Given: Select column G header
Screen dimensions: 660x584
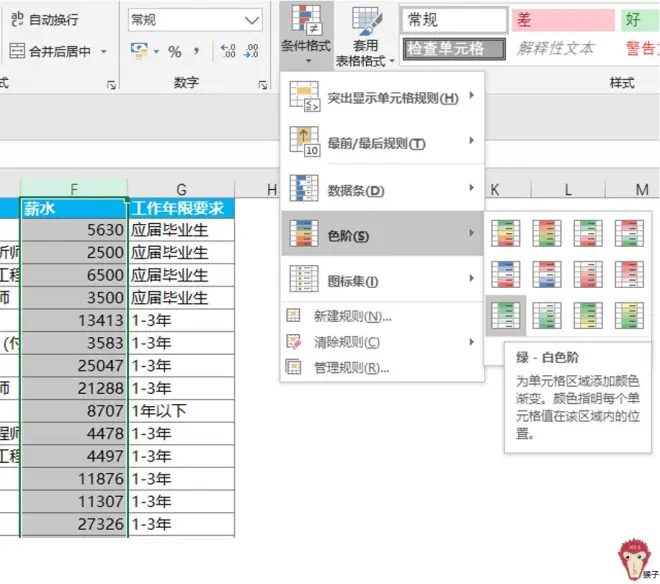Looking at the screenshot, I should (x=181, y=189).
